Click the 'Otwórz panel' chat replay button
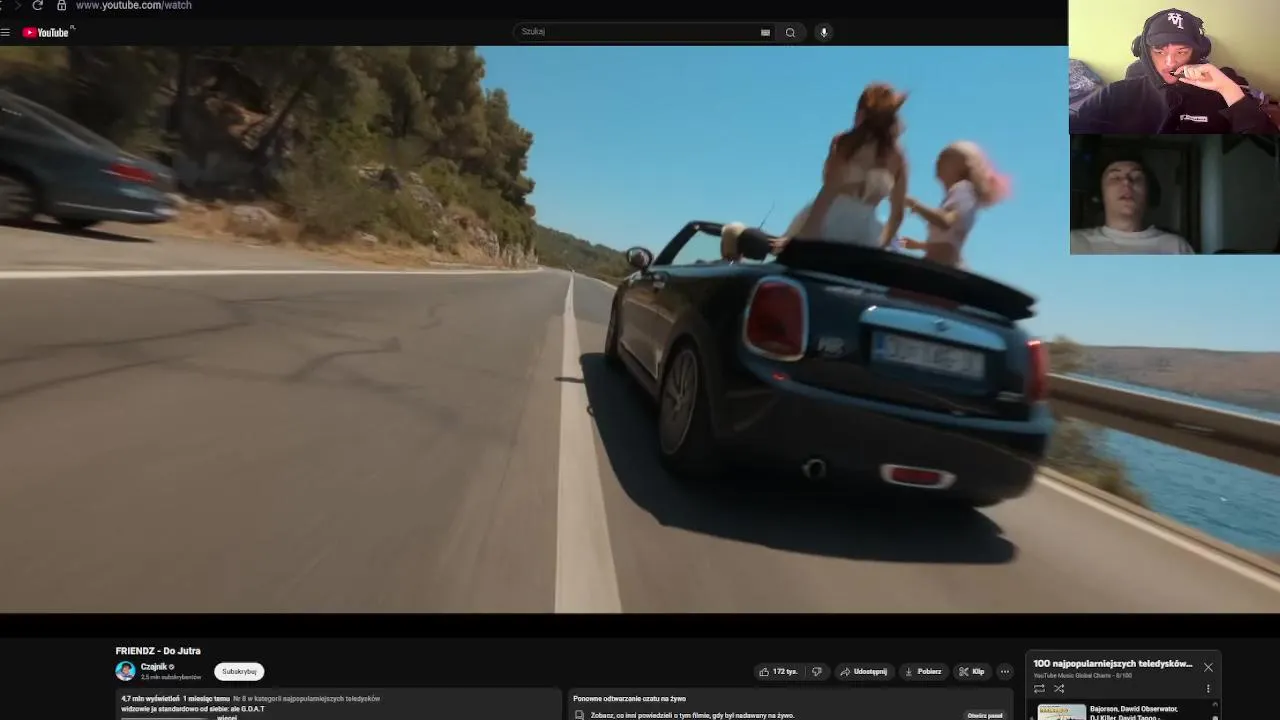 click(984, 715)
